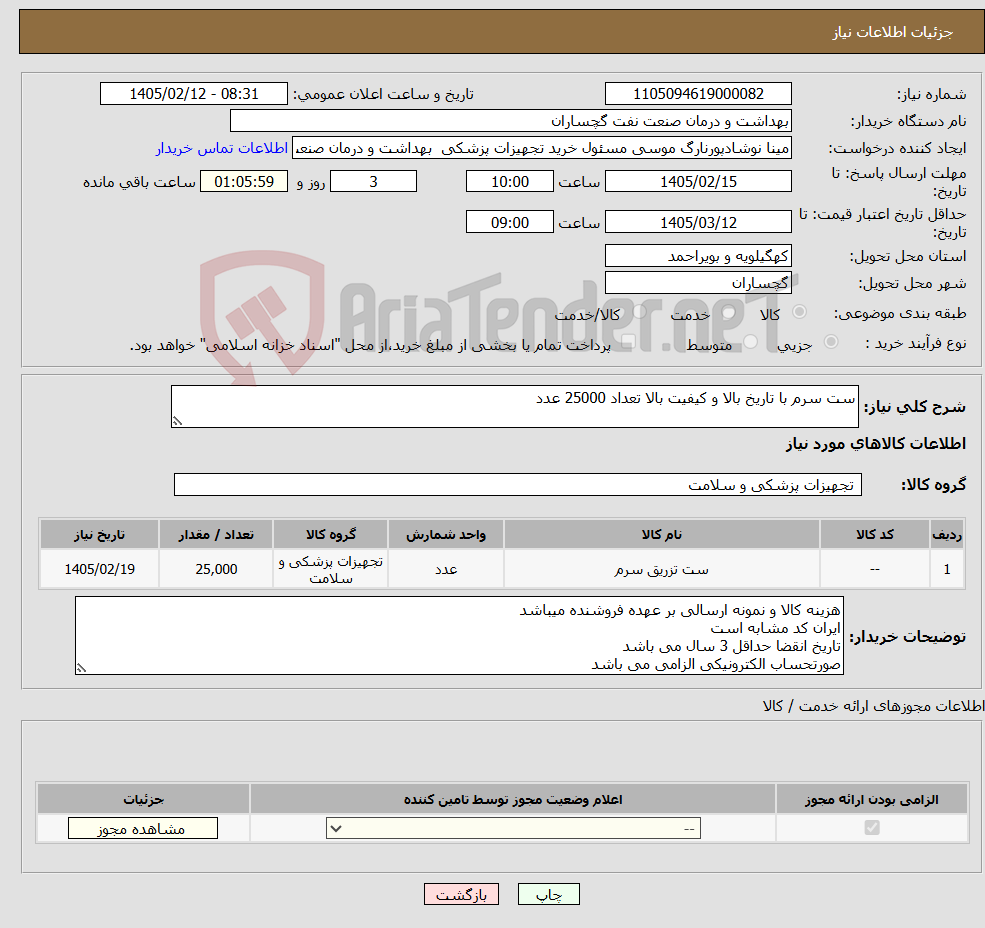The height and width of the screenshot is (928, 985).
Task: Select the کالا/خدمت radio button
Action: (639, 312)
